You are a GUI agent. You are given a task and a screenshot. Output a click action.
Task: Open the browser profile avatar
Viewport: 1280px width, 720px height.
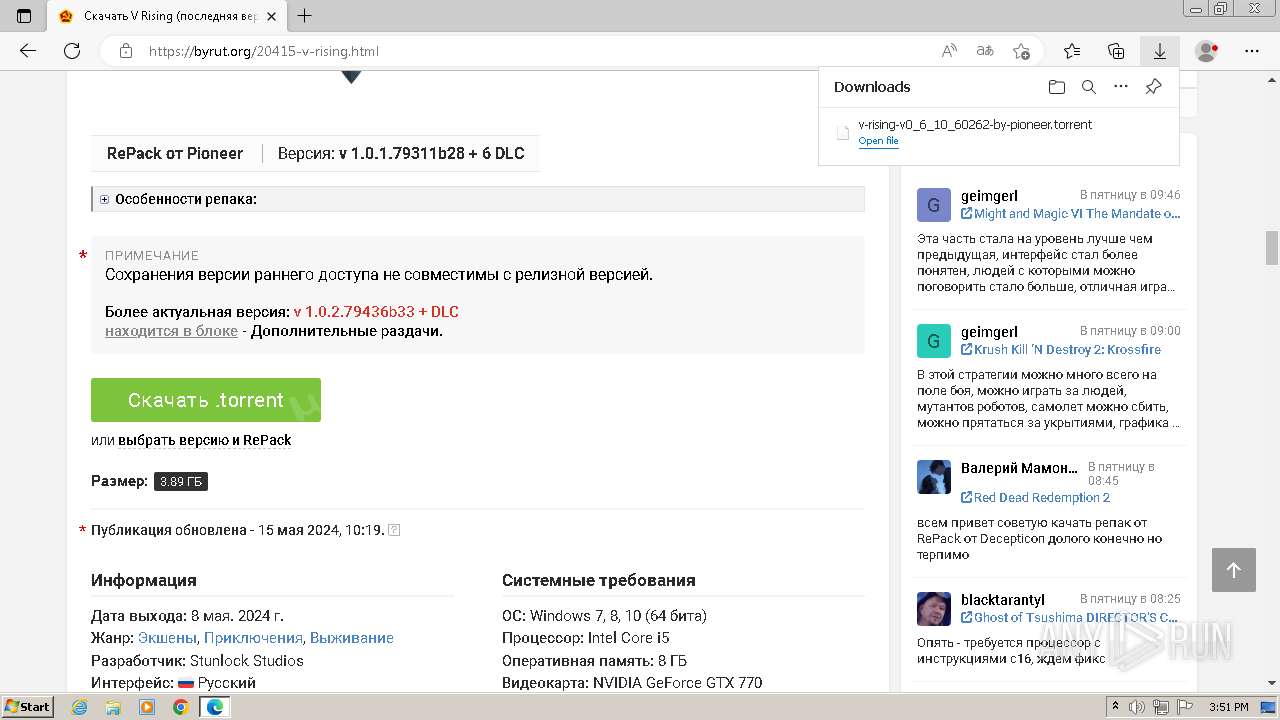(x=1207, y=51)
